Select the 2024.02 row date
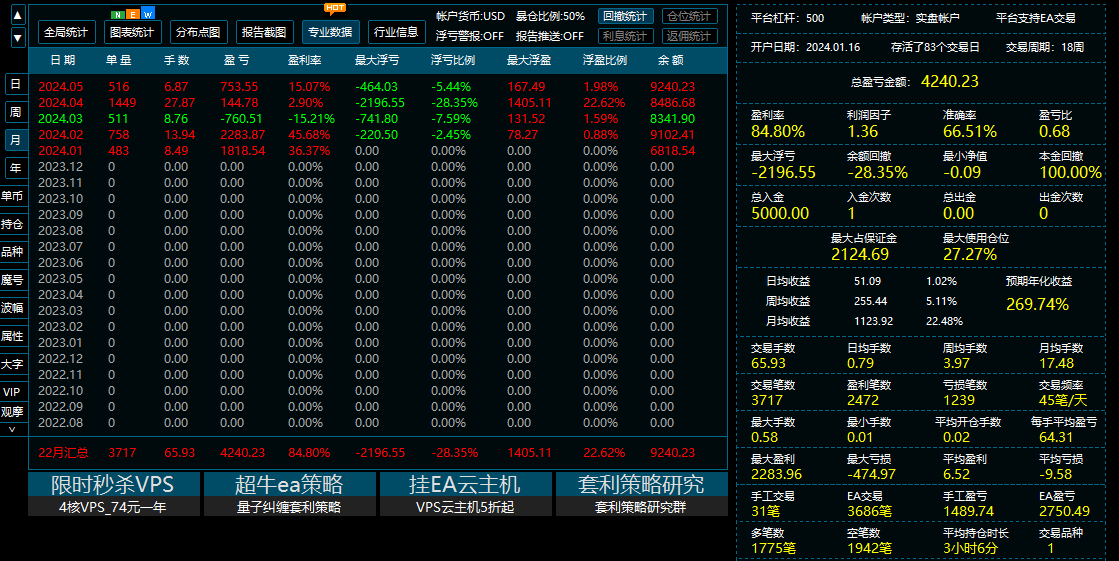The width and height of the screenshot is (1119, 561). click(61, 134)
